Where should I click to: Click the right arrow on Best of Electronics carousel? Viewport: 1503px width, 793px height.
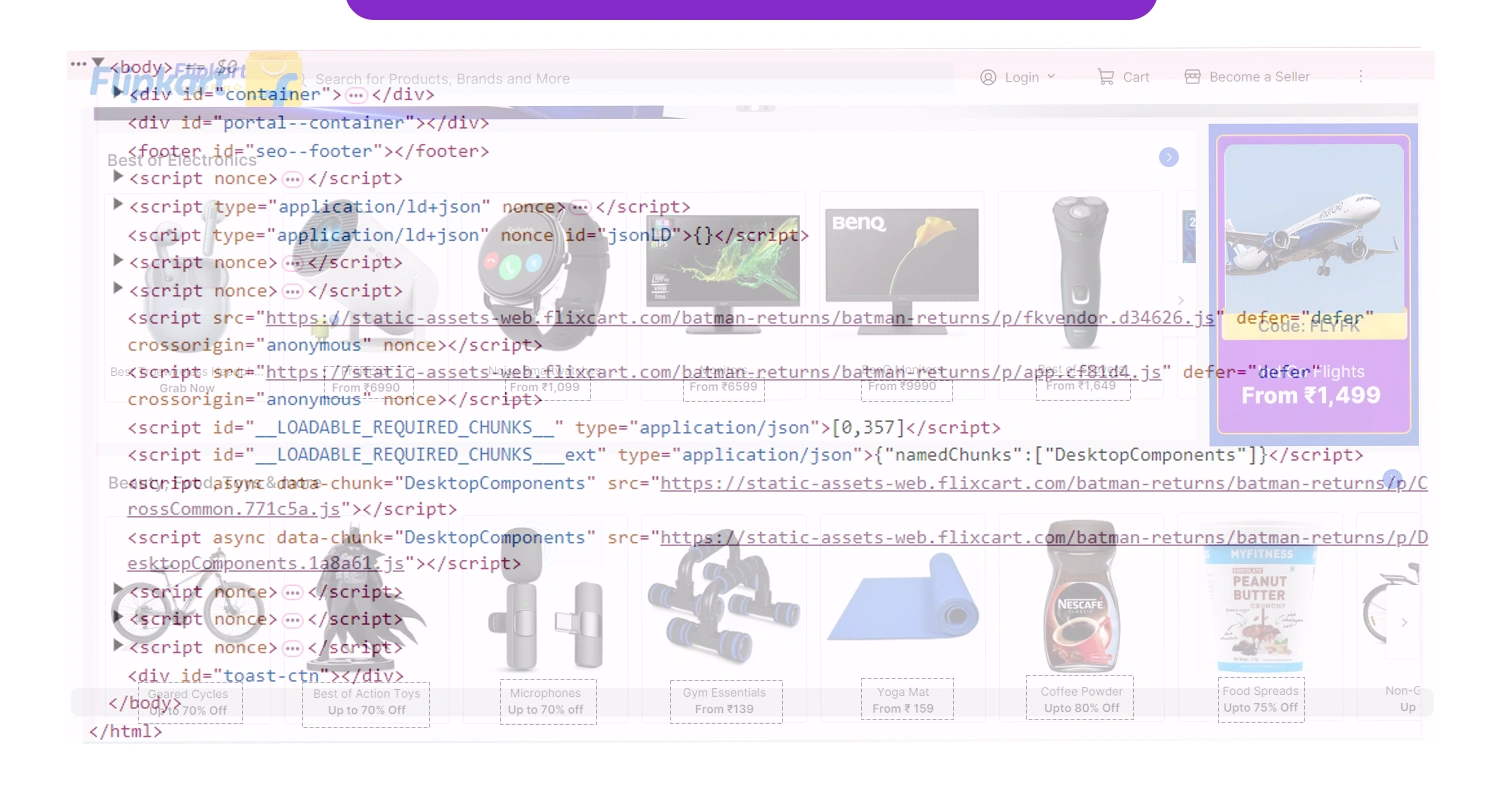(x=1169, y=157)
